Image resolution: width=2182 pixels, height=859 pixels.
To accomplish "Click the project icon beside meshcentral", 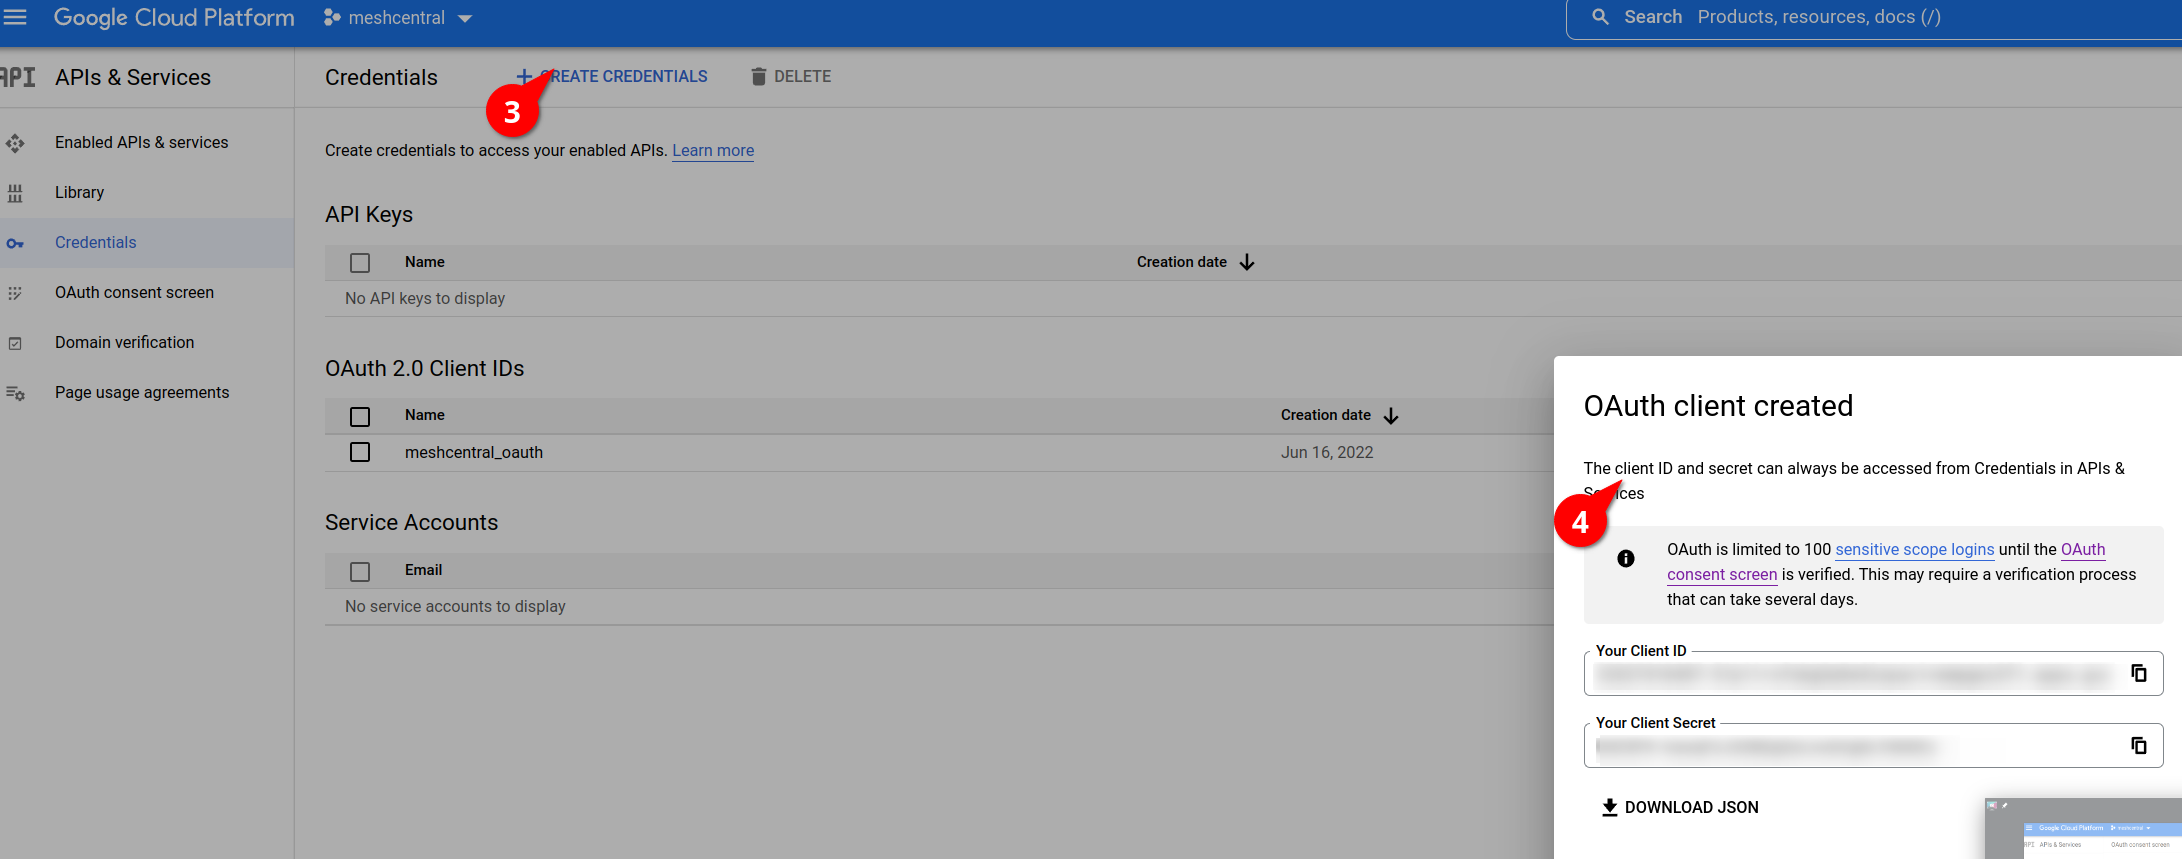I will coord(332,18).
